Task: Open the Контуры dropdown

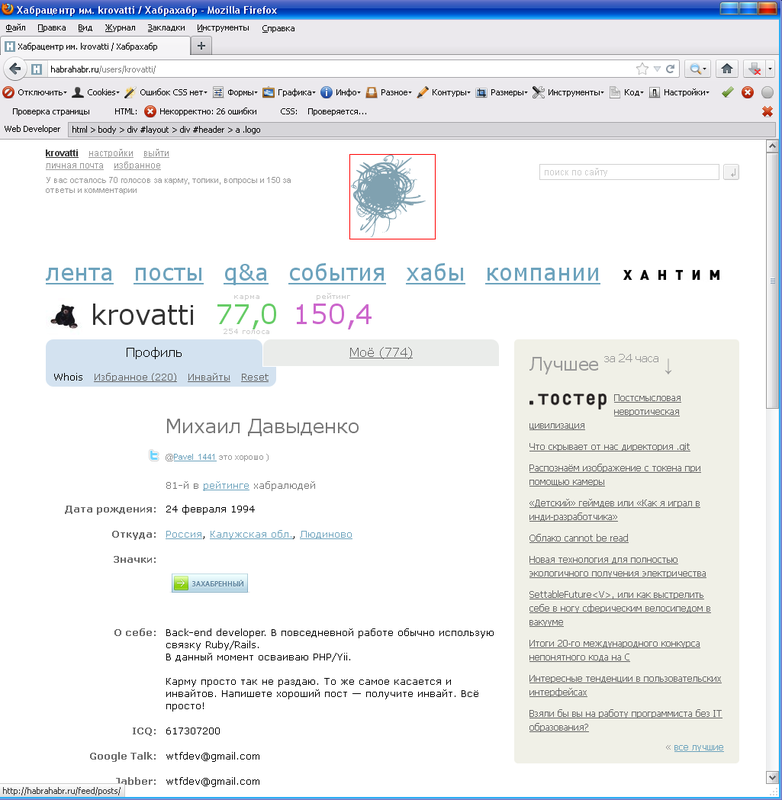Action: [x=444, y=92]
